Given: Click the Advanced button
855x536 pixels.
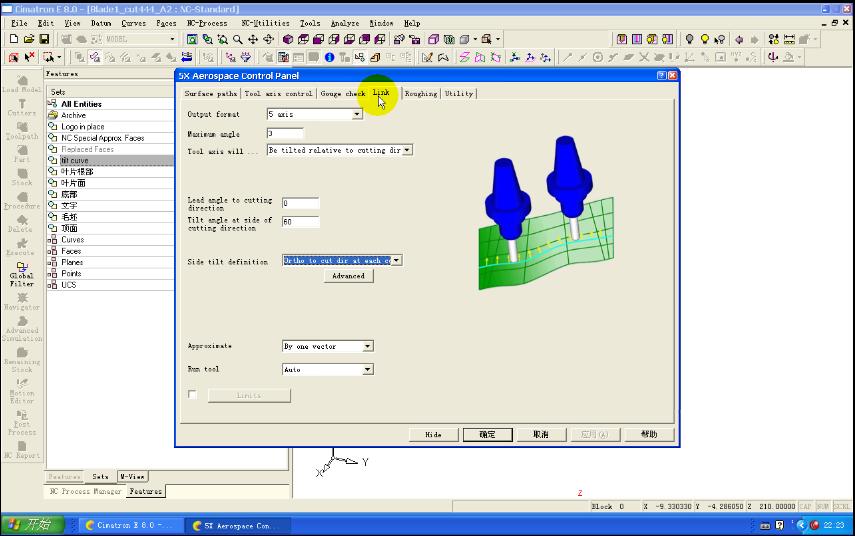Looking at the screenshot, I should [348, 276].
